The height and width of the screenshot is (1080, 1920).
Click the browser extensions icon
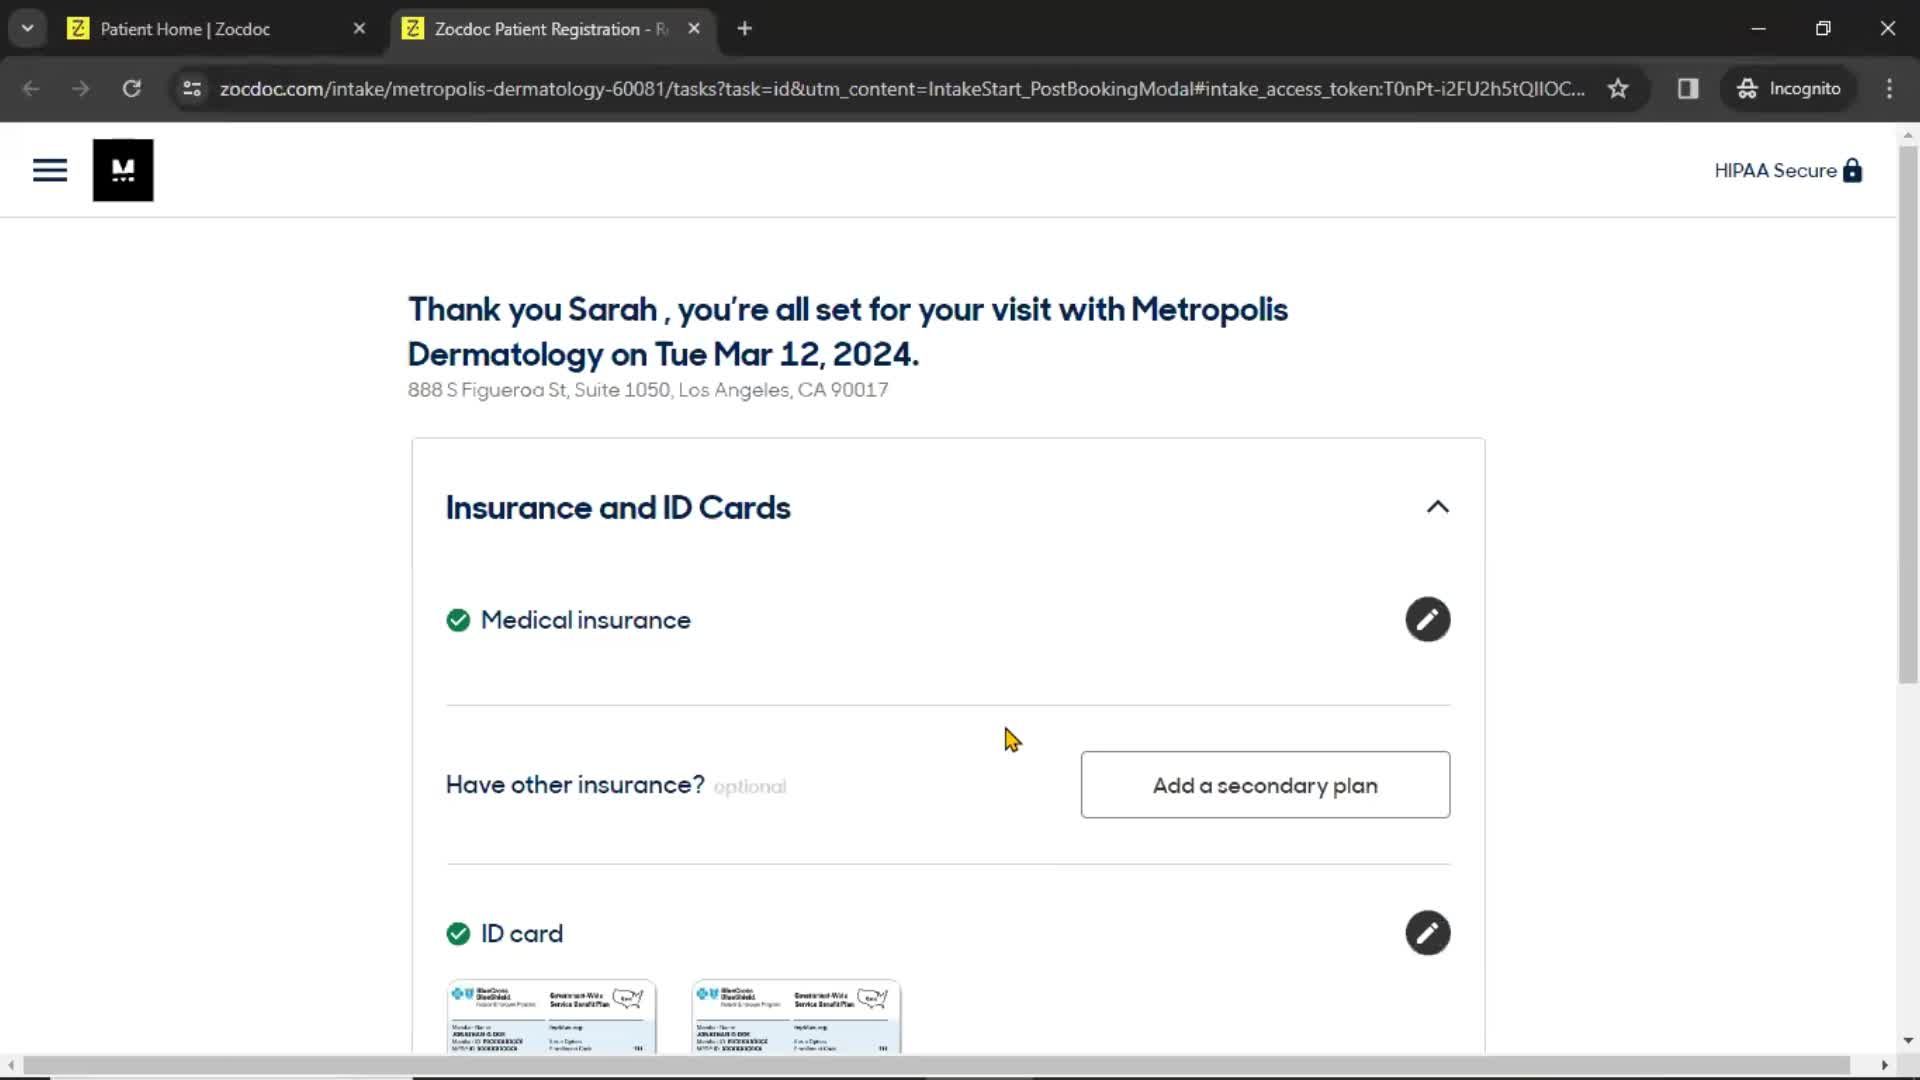(x=1688, y=88)
